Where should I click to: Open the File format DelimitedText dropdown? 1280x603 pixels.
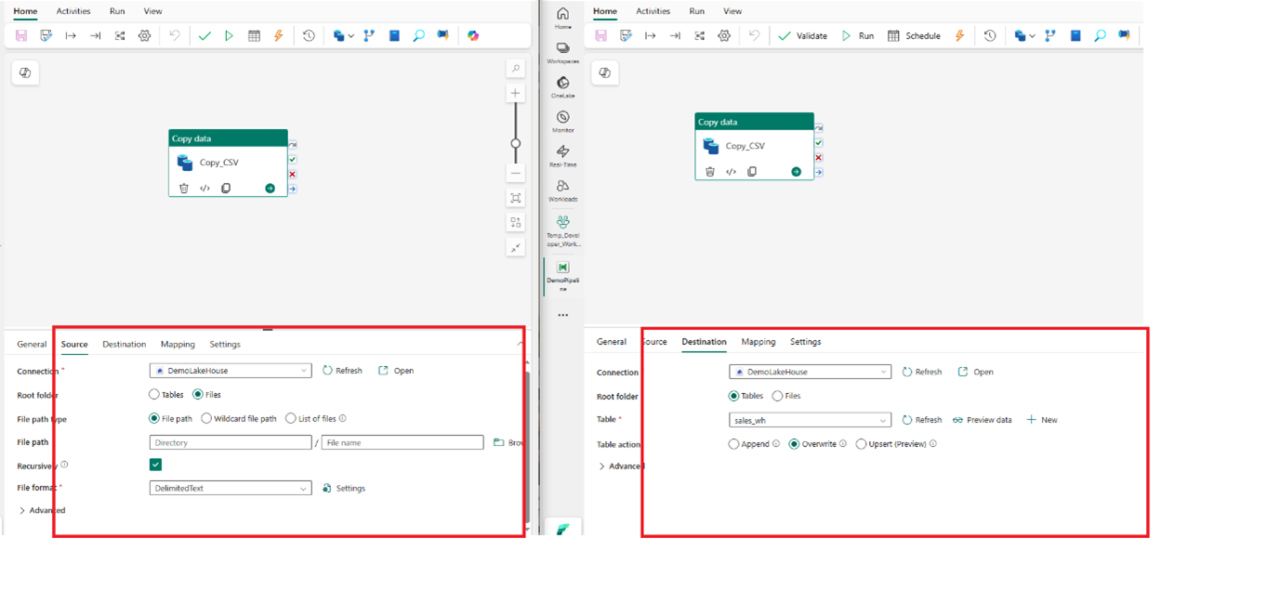[230, 489]
